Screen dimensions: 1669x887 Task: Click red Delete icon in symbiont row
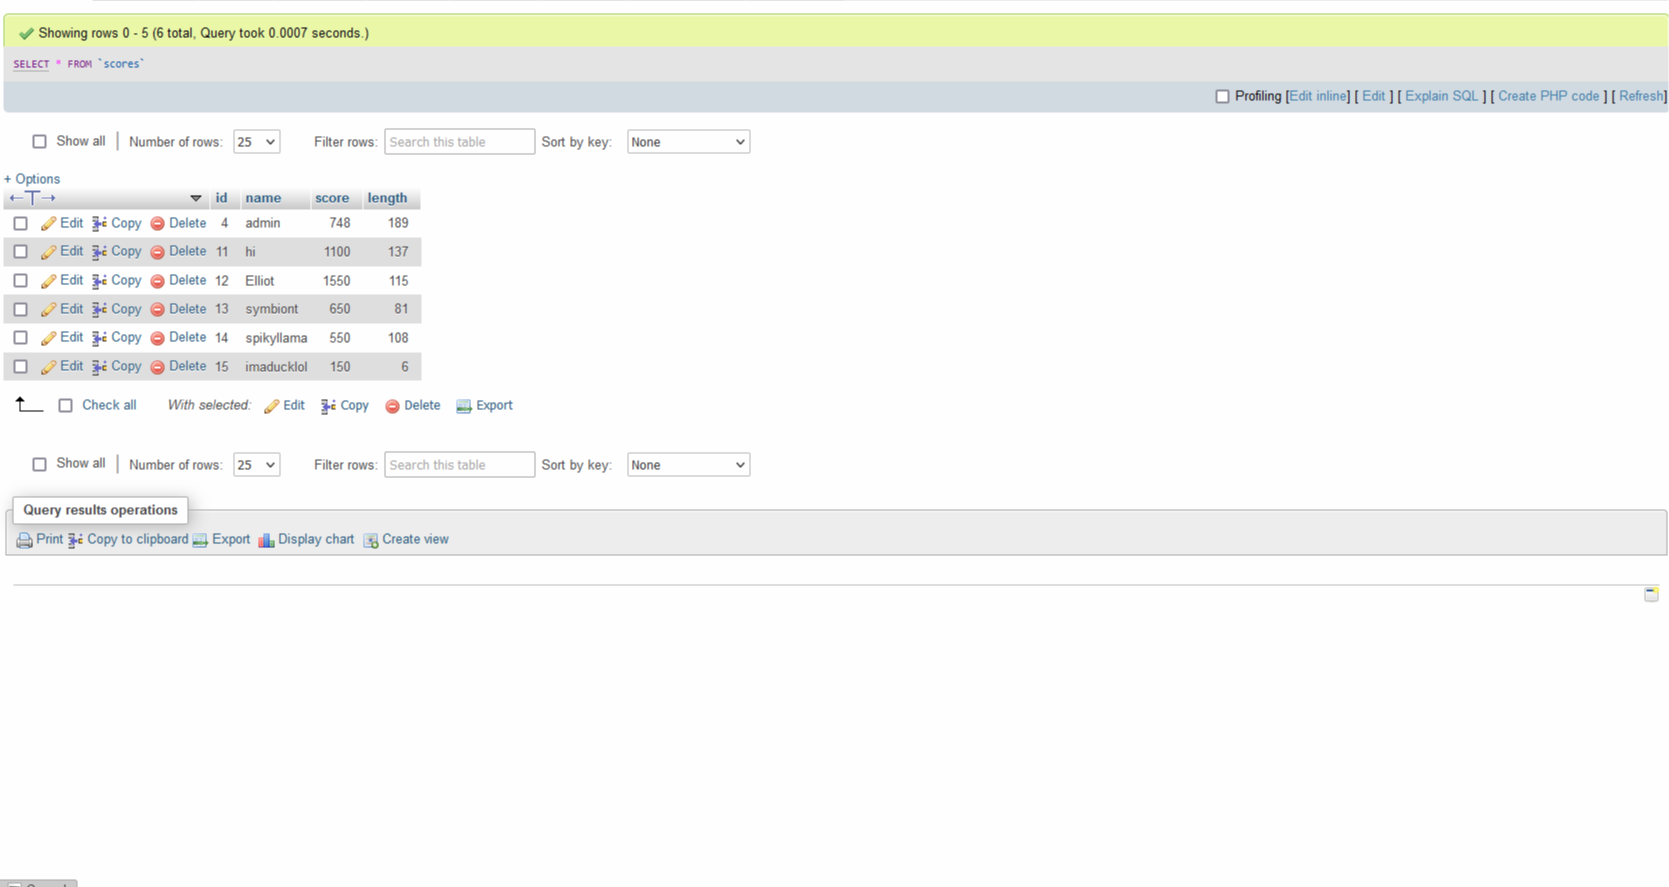coord(157,310)
